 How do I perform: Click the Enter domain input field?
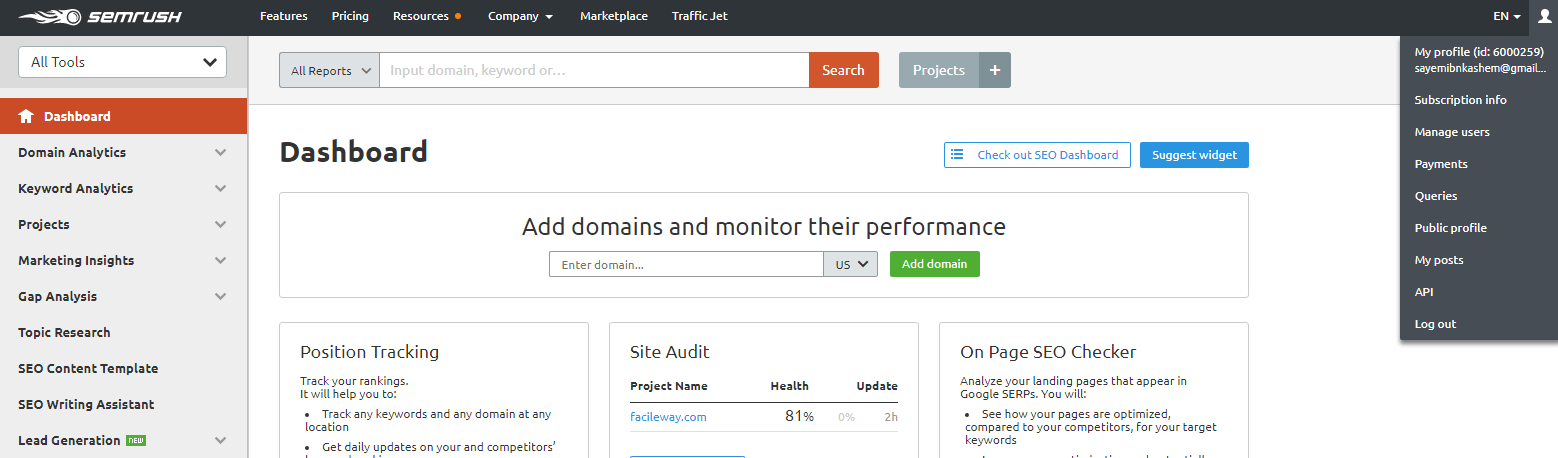point(686,264)
